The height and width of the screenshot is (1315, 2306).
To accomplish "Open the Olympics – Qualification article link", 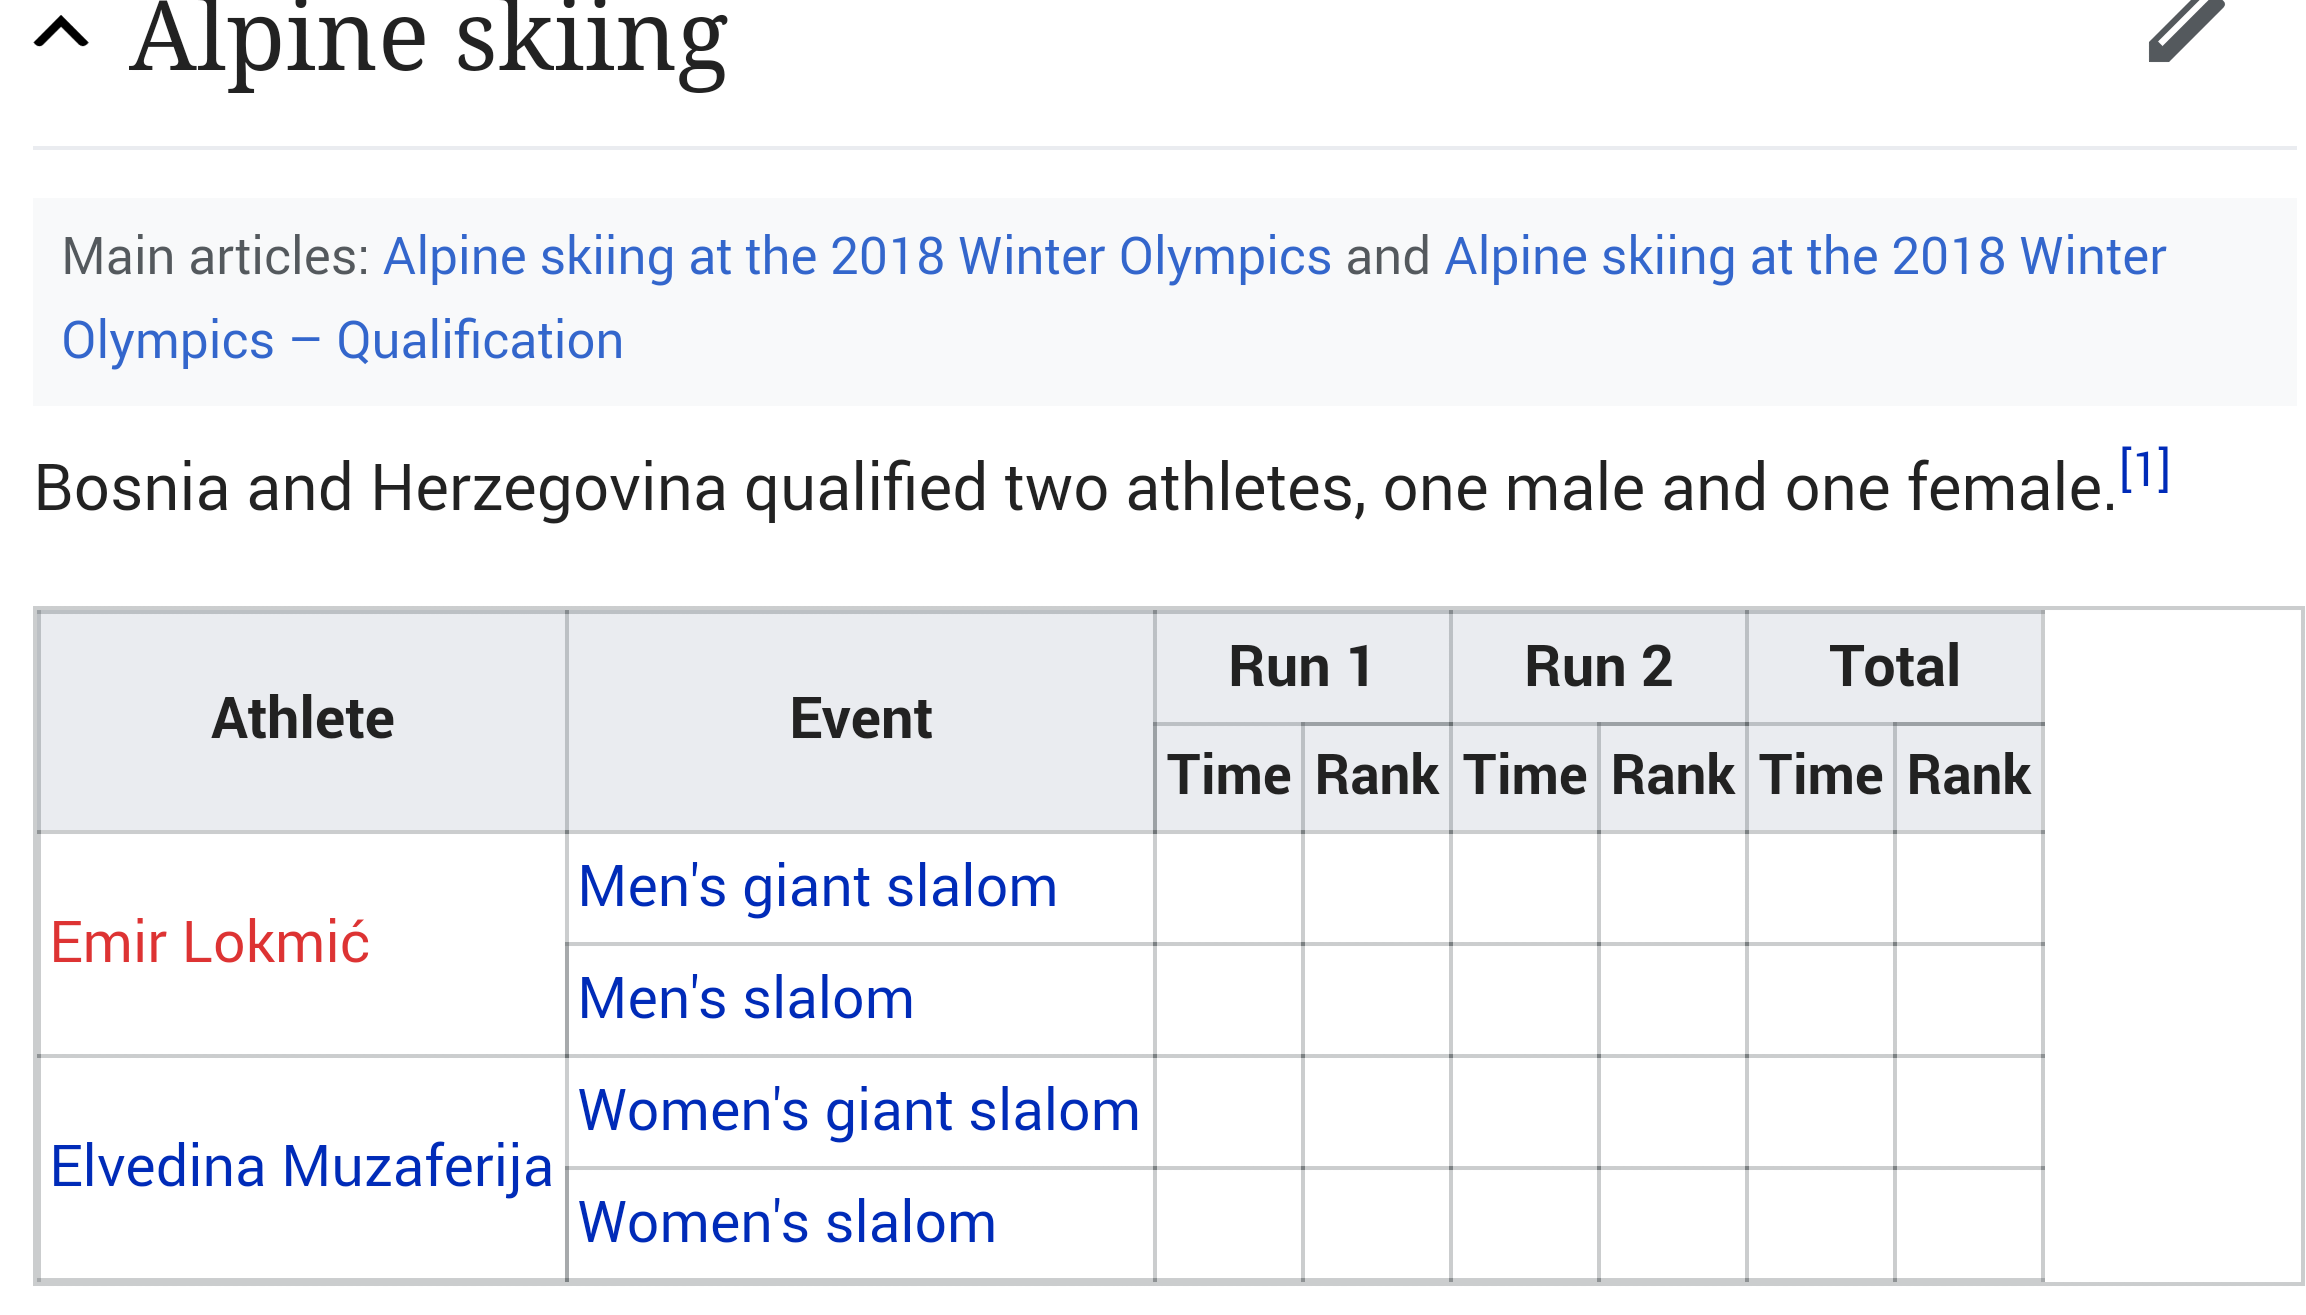I will [x=342, y=341].
